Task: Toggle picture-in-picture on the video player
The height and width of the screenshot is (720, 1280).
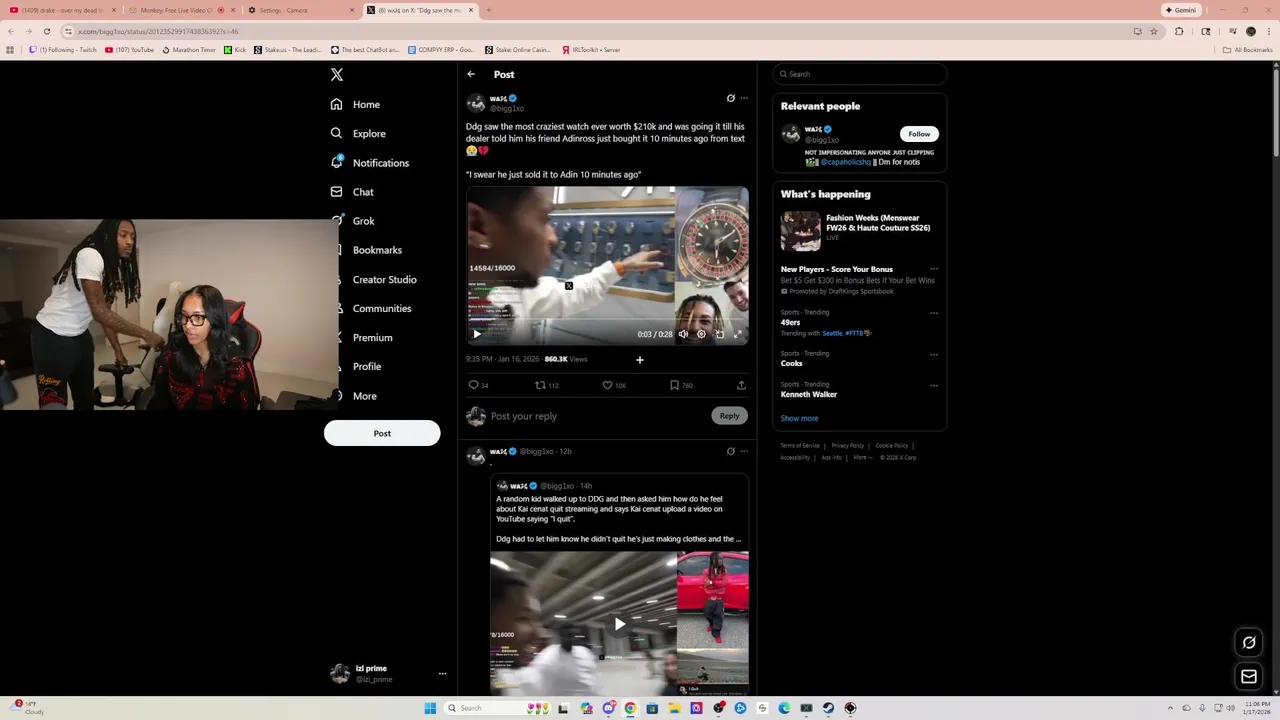Action: coord(719,334)
